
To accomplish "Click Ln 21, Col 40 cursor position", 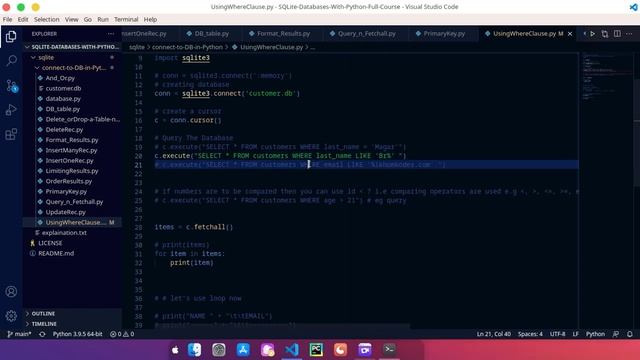I will click(493, 334).
